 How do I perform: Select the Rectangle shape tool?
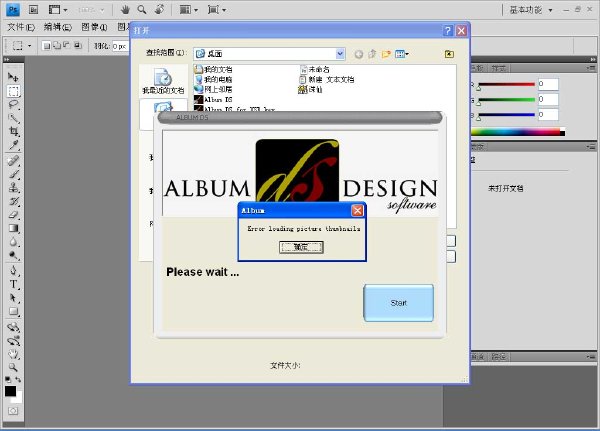[13, 311]
